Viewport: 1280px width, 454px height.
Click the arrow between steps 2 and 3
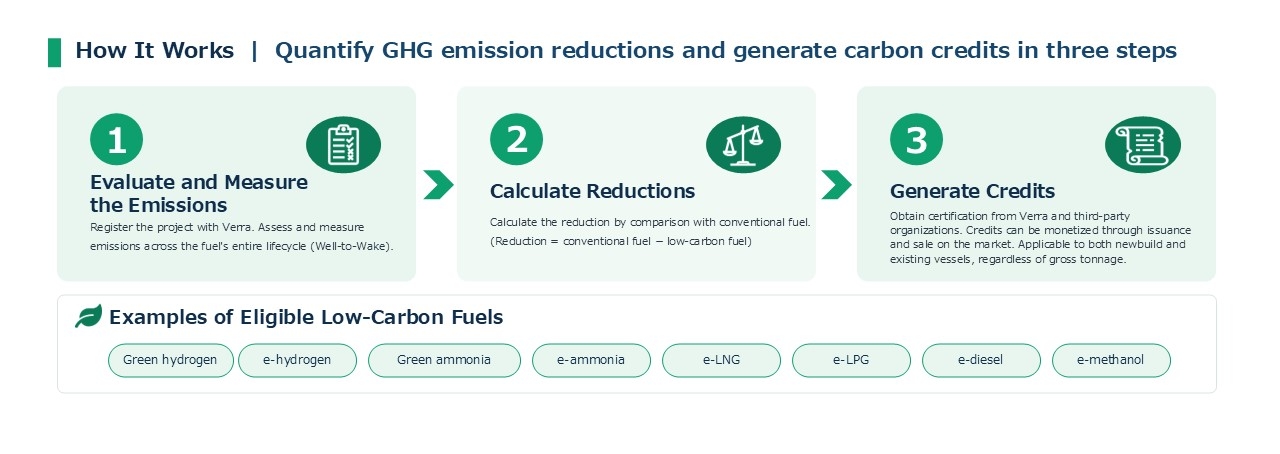point(836,184)
